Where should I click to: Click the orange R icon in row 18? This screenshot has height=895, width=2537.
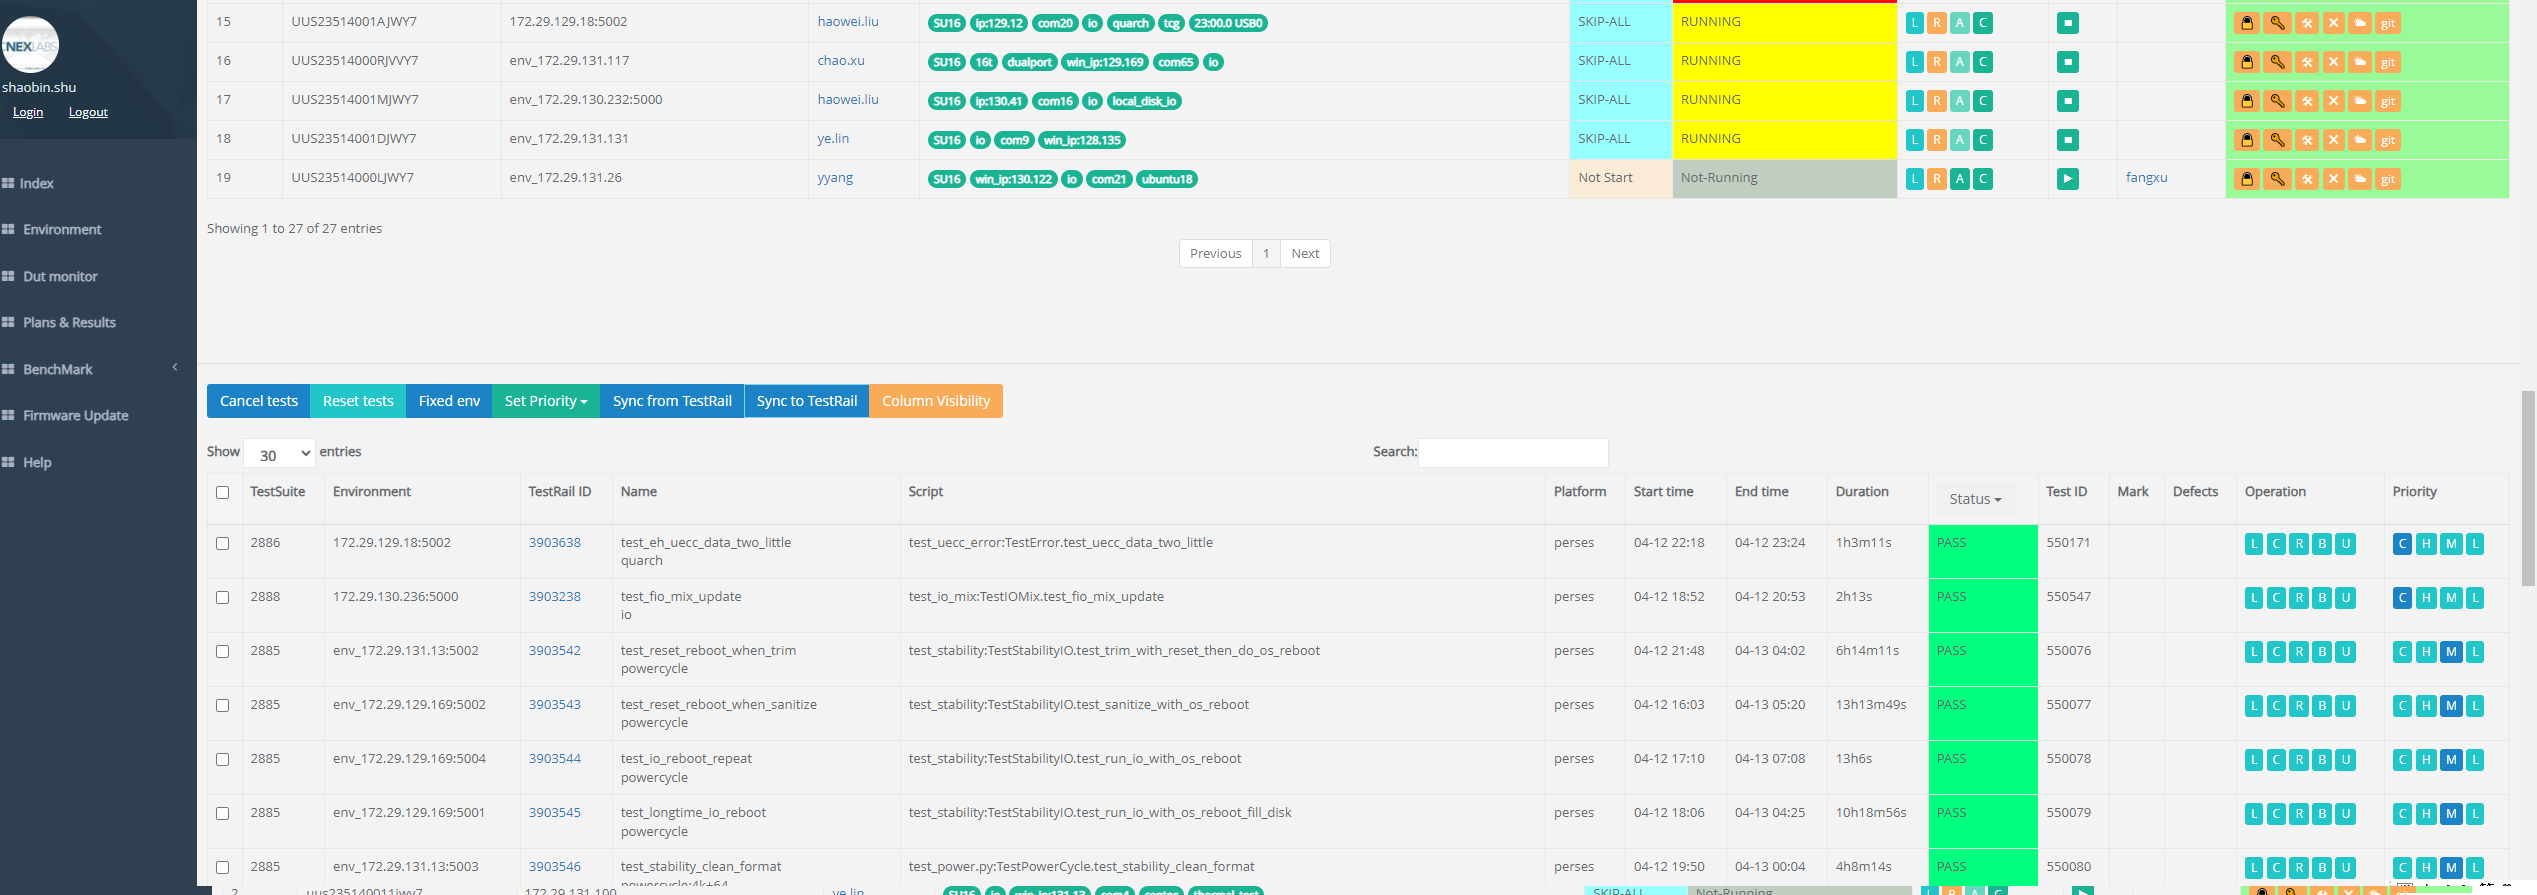pos(1937,140)
